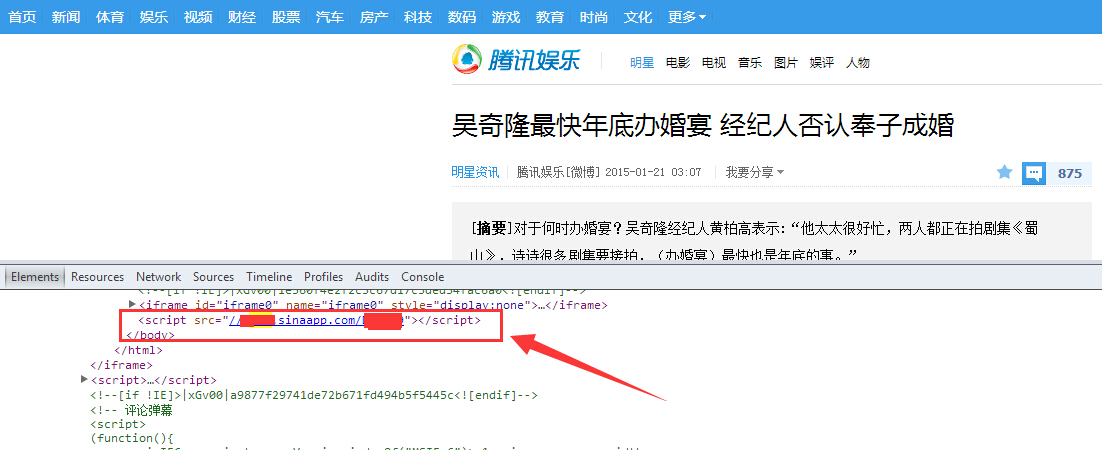The width and height of the screenshot is (1102, 450).
Task: Select the 评论弹幕 comment line
Action: (x=131, y=410)
